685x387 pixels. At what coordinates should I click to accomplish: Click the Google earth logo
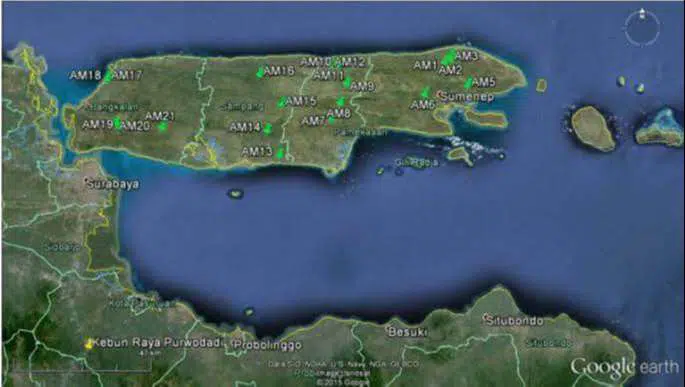[625, 368]
